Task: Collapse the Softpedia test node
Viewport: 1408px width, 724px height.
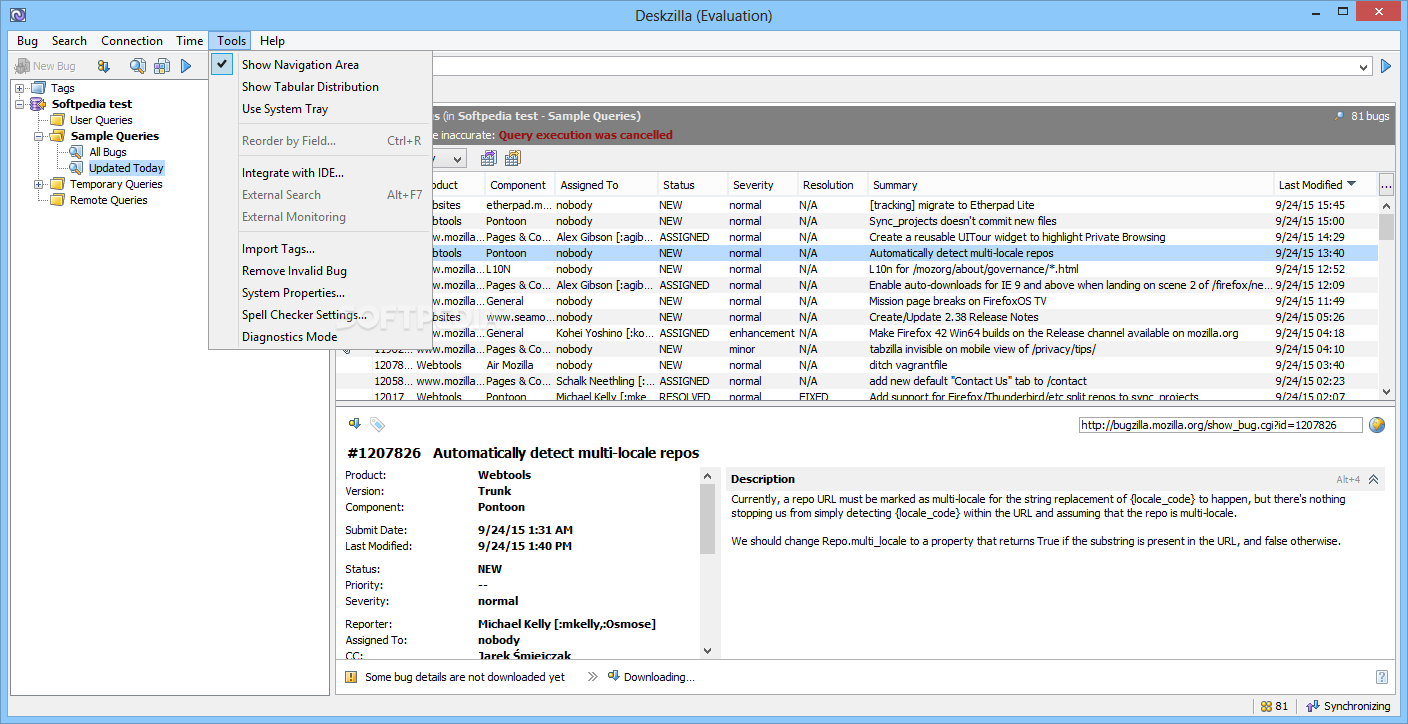Action: tap(20, 104)
